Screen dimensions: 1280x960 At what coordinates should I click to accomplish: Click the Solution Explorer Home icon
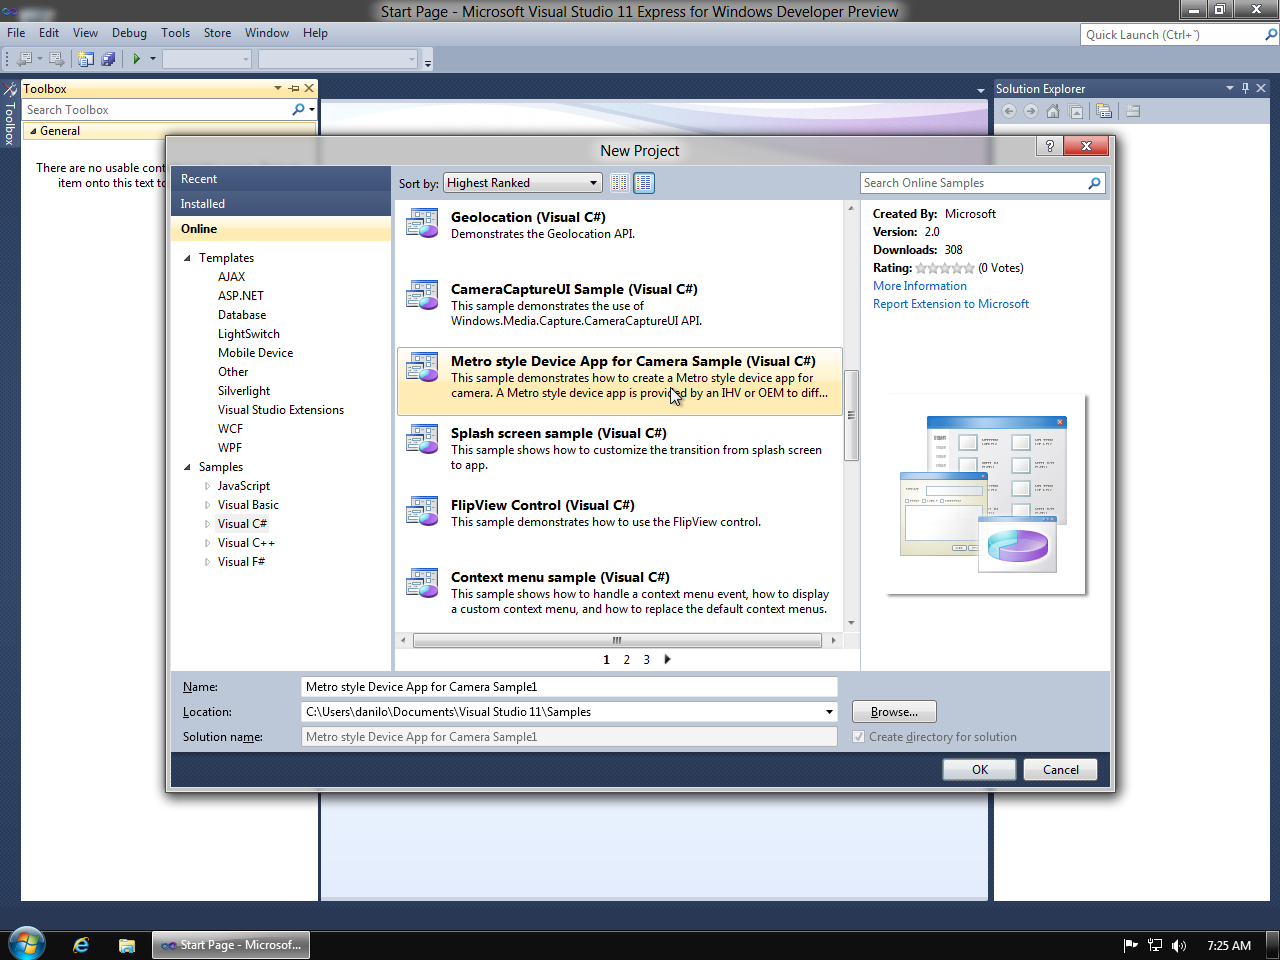[1053, 111]
